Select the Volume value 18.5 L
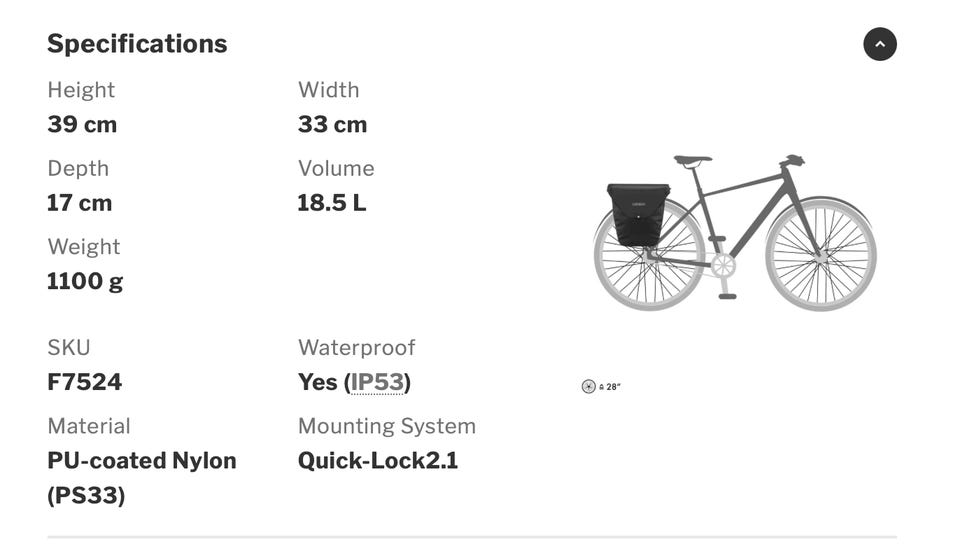This screenshot has height=549, width=960. point(331,203)
